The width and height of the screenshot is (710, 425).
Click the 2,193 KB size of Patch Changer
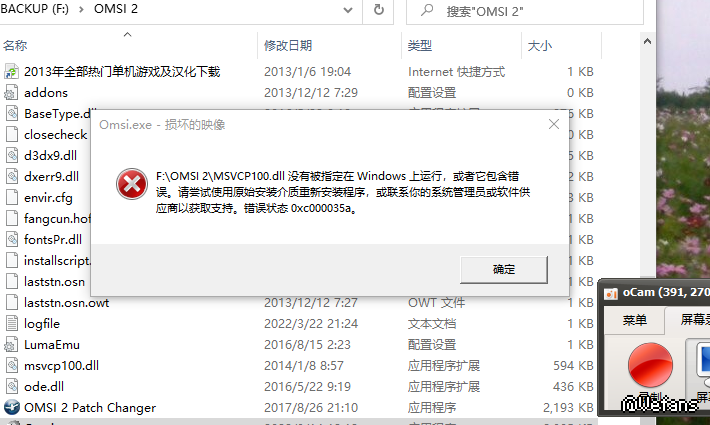tap(568, 407)
